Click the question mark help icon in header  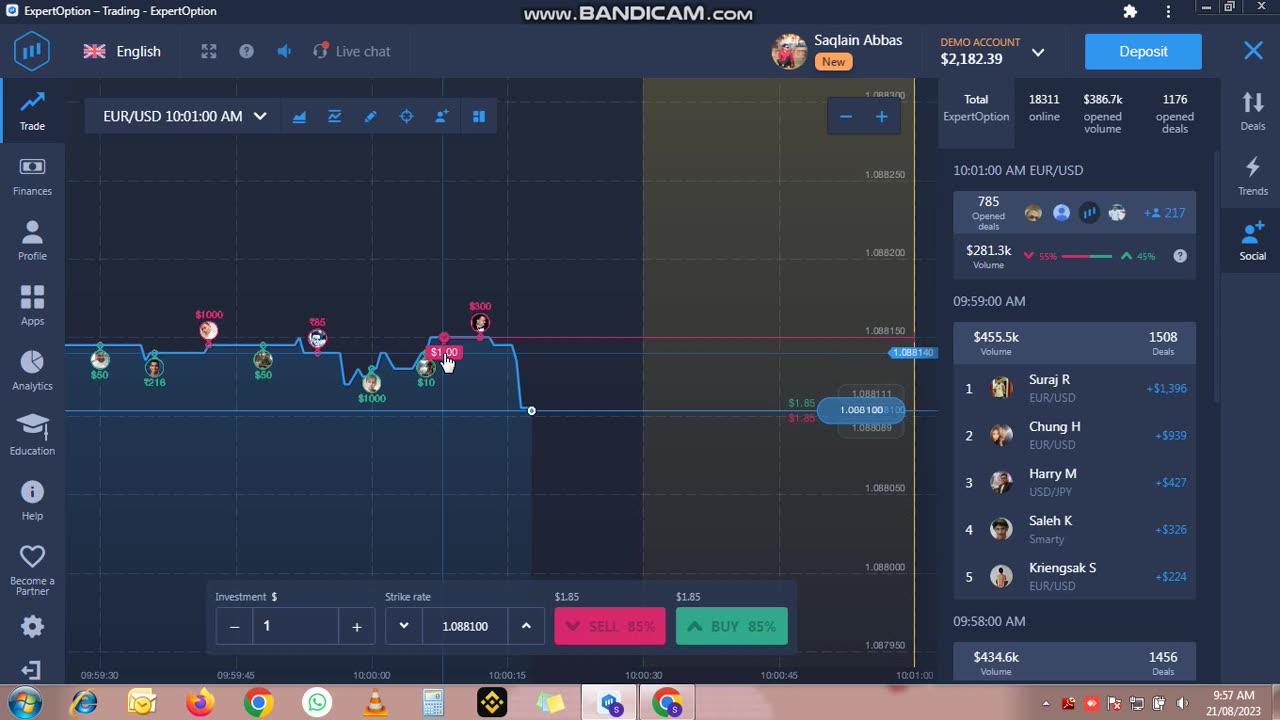click(246, 51)
